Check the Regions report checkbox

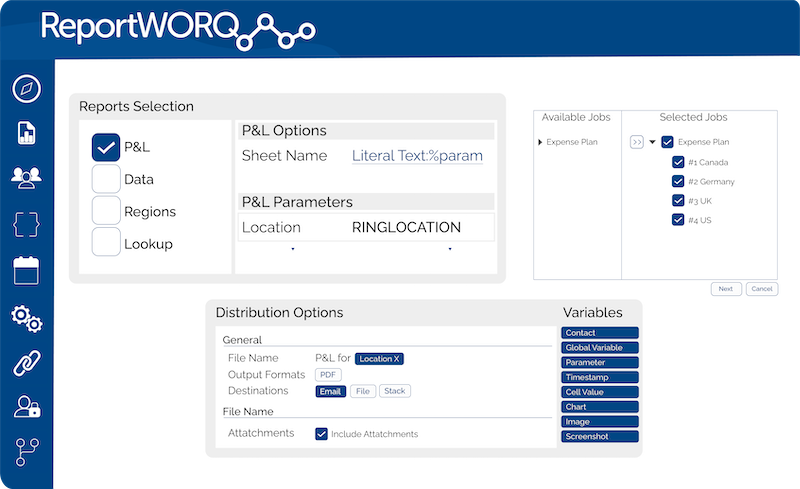point(106,211)
